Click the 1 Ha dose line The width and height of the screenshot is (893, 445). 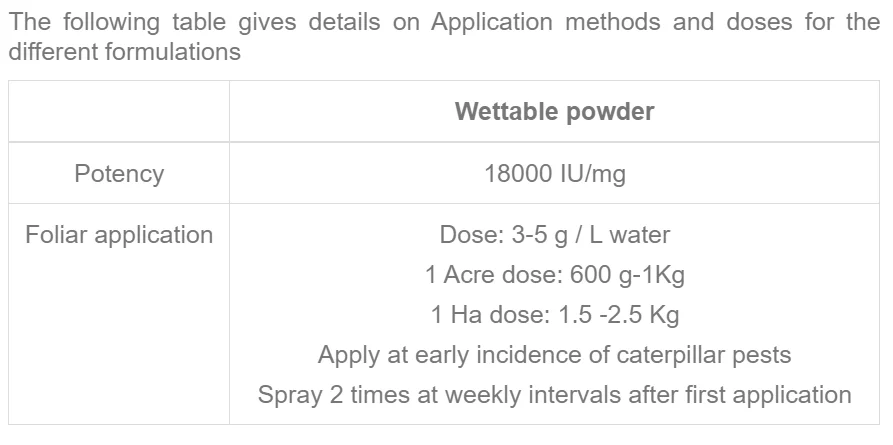click(554, 315)
